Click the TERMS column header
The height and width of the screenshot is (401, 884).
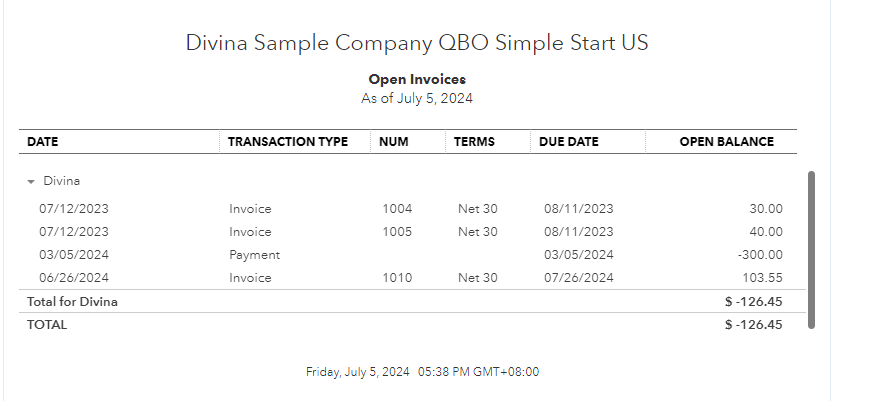pos(474,142)
